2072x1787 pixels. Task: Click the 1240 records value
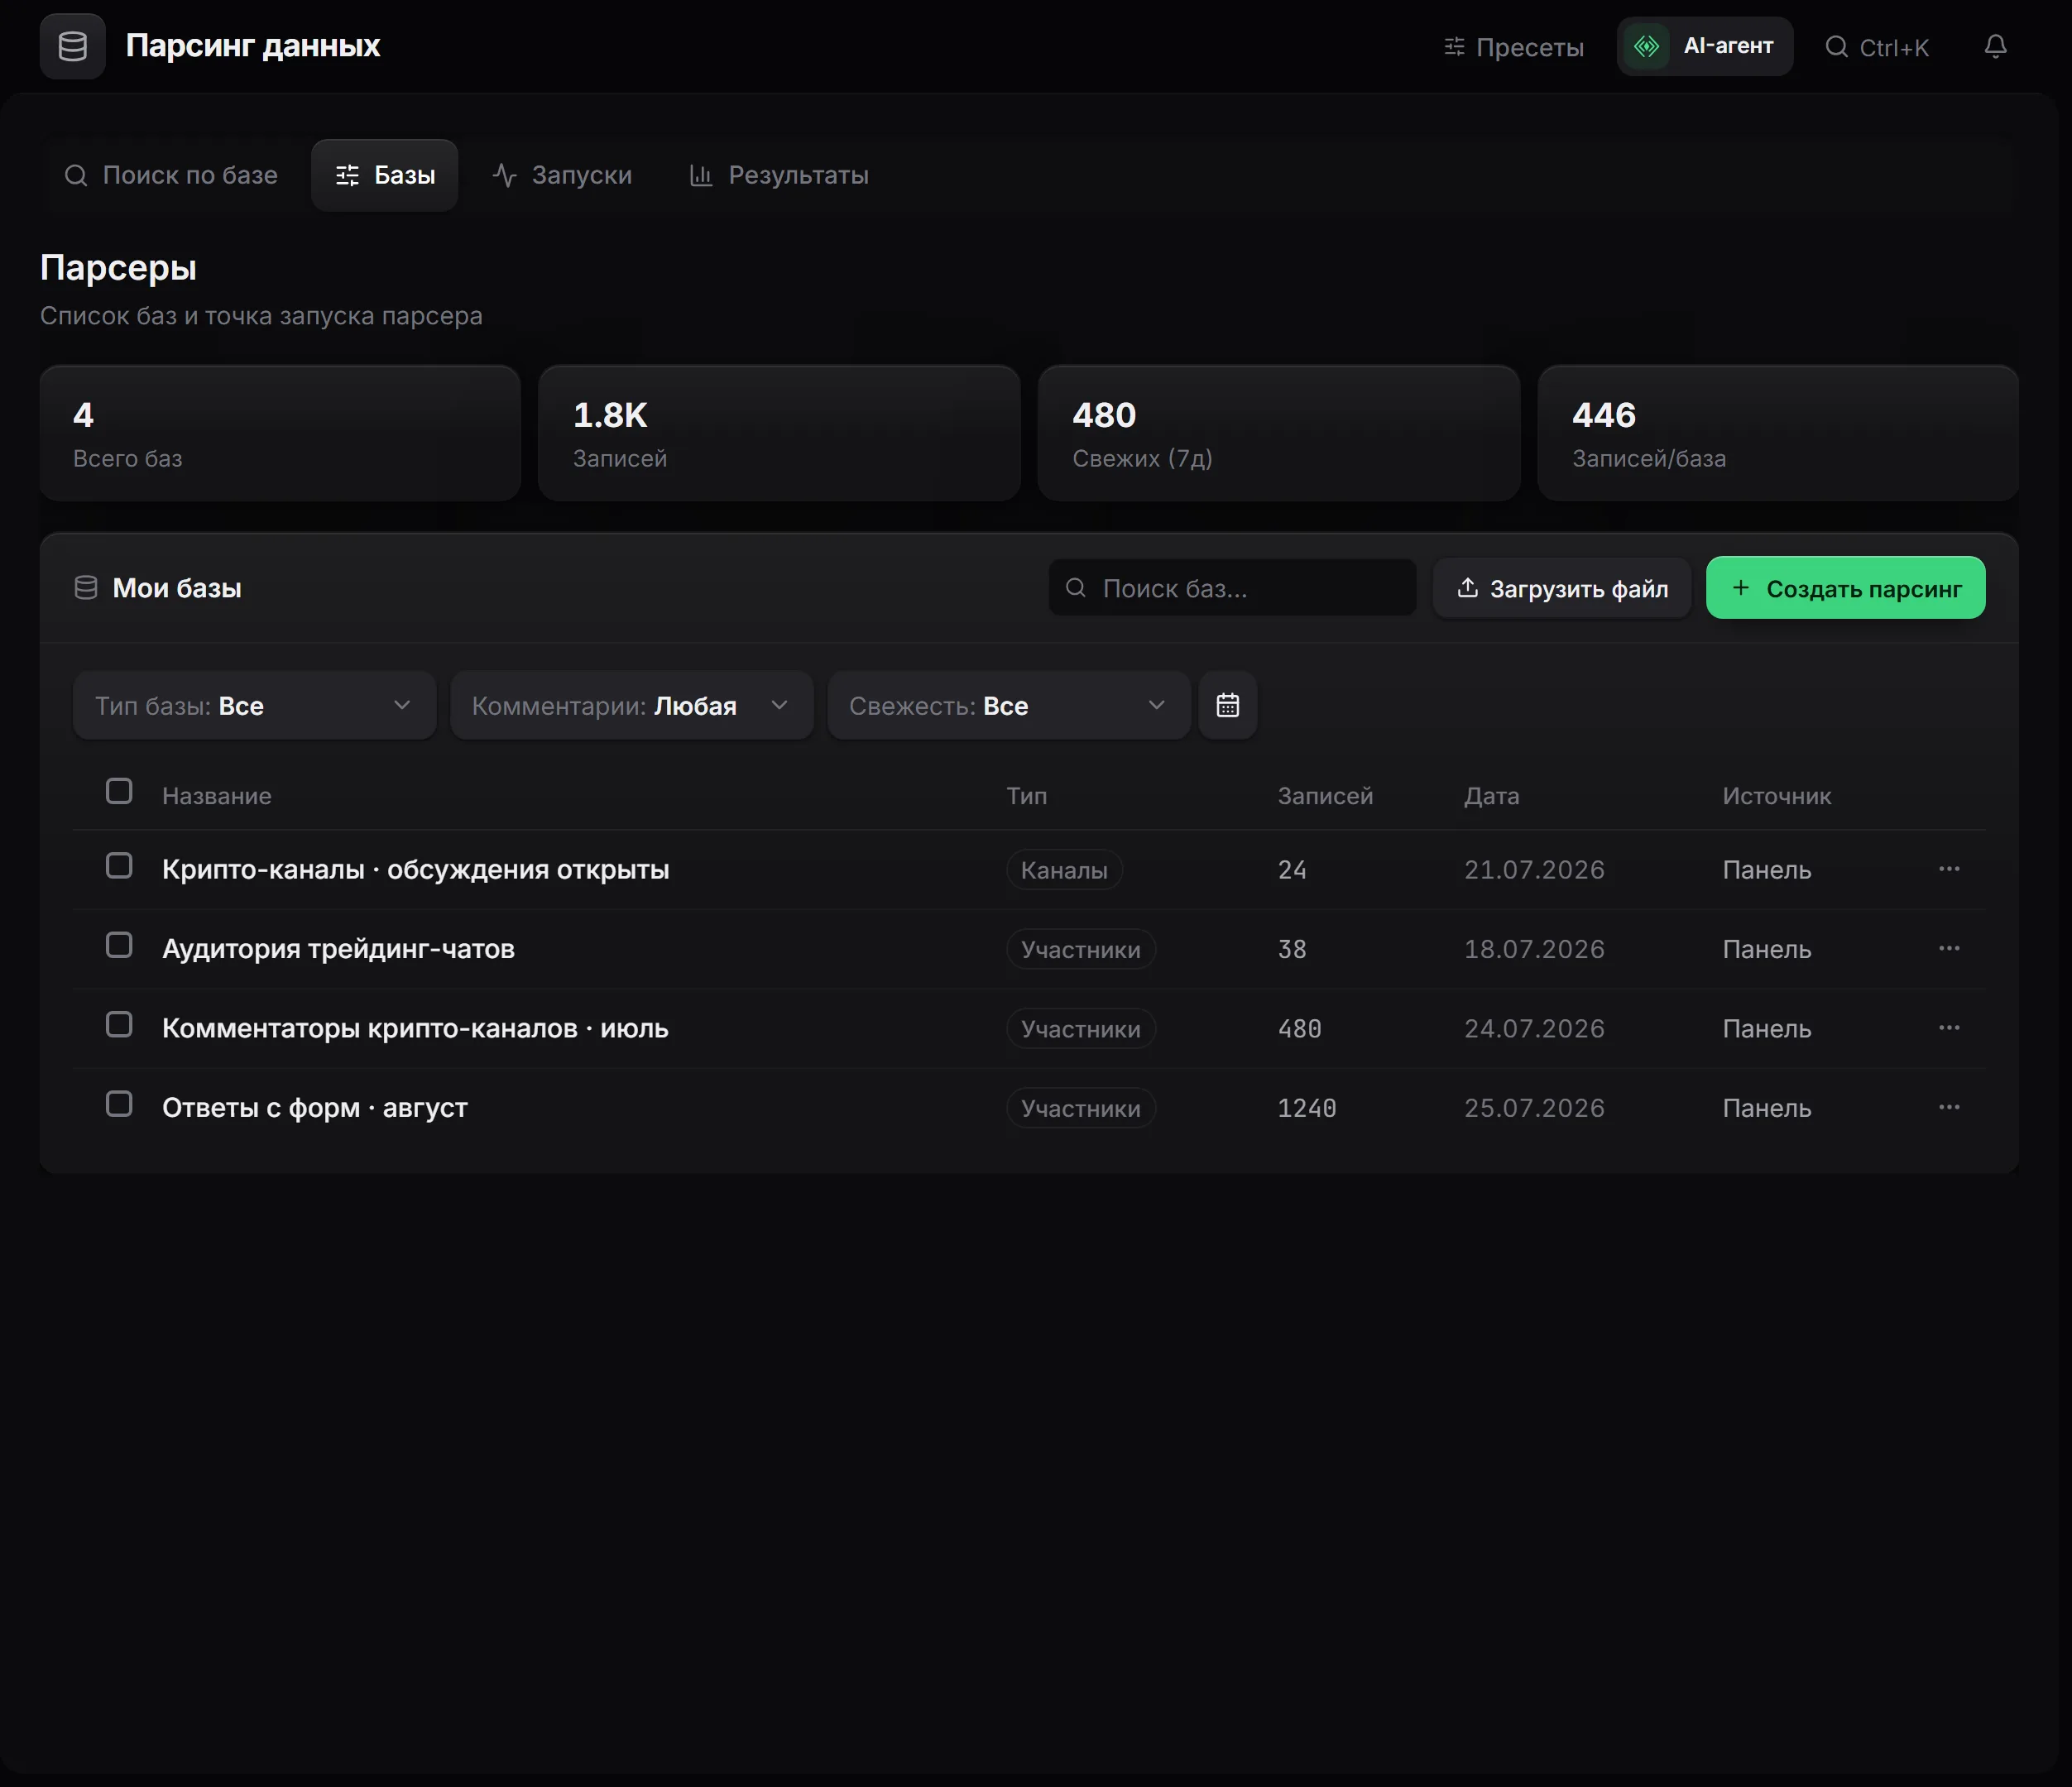pos(1306,1108)
